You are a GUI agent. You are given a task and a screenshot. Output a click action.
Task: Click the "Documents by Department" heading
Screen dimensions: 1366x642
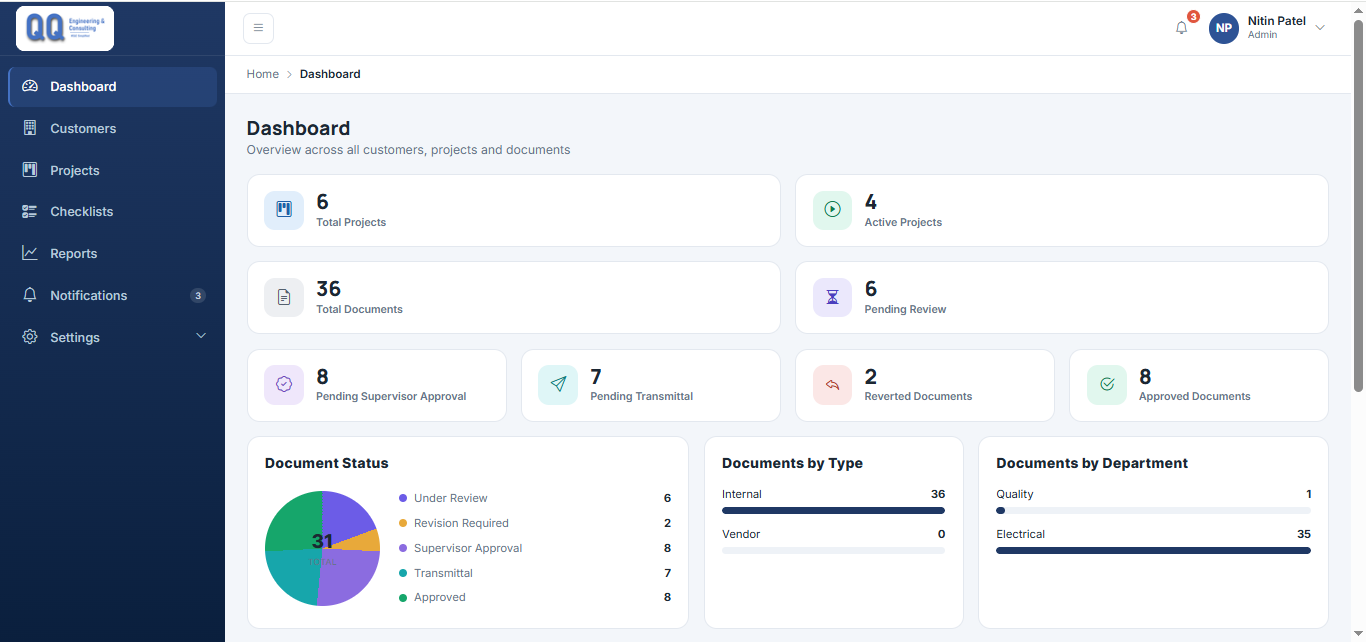pos(1092,463)
